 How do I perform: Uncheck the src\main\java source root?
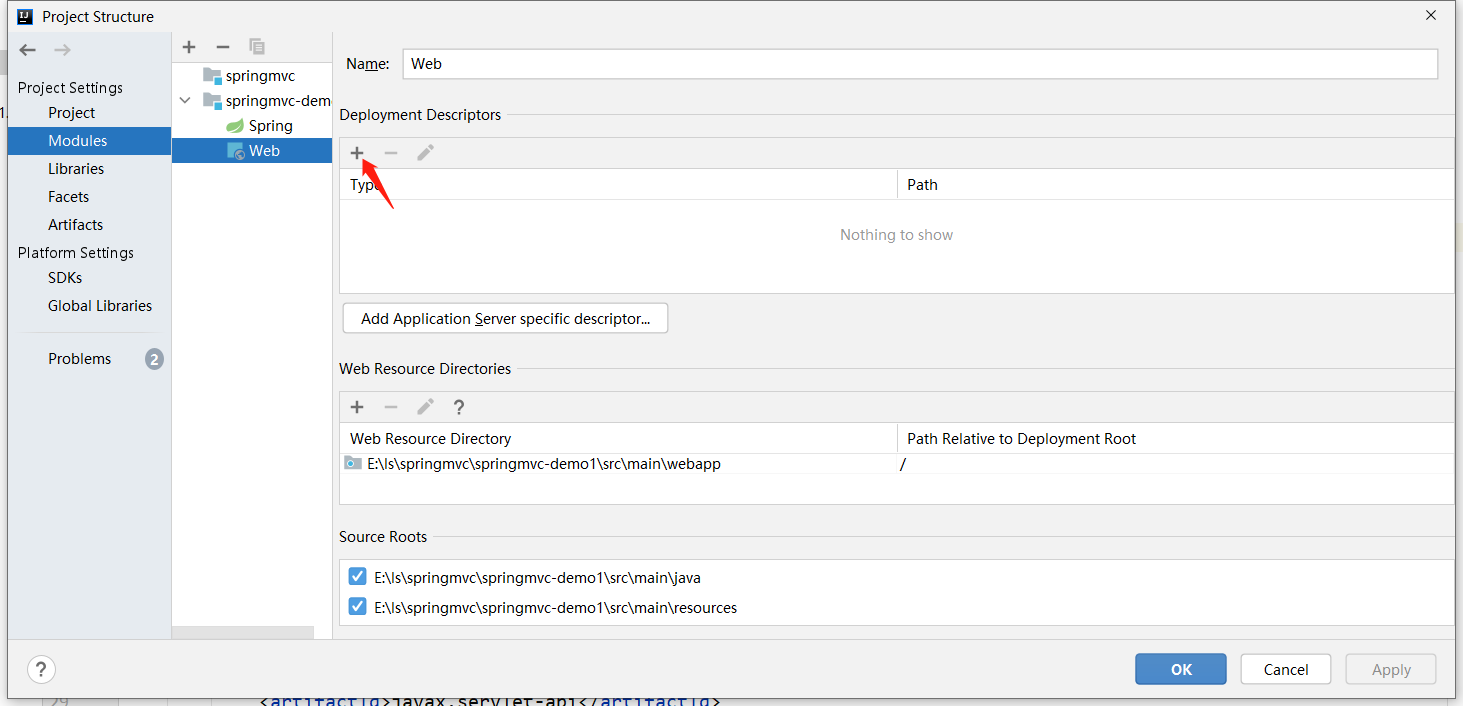pos(357,577)
